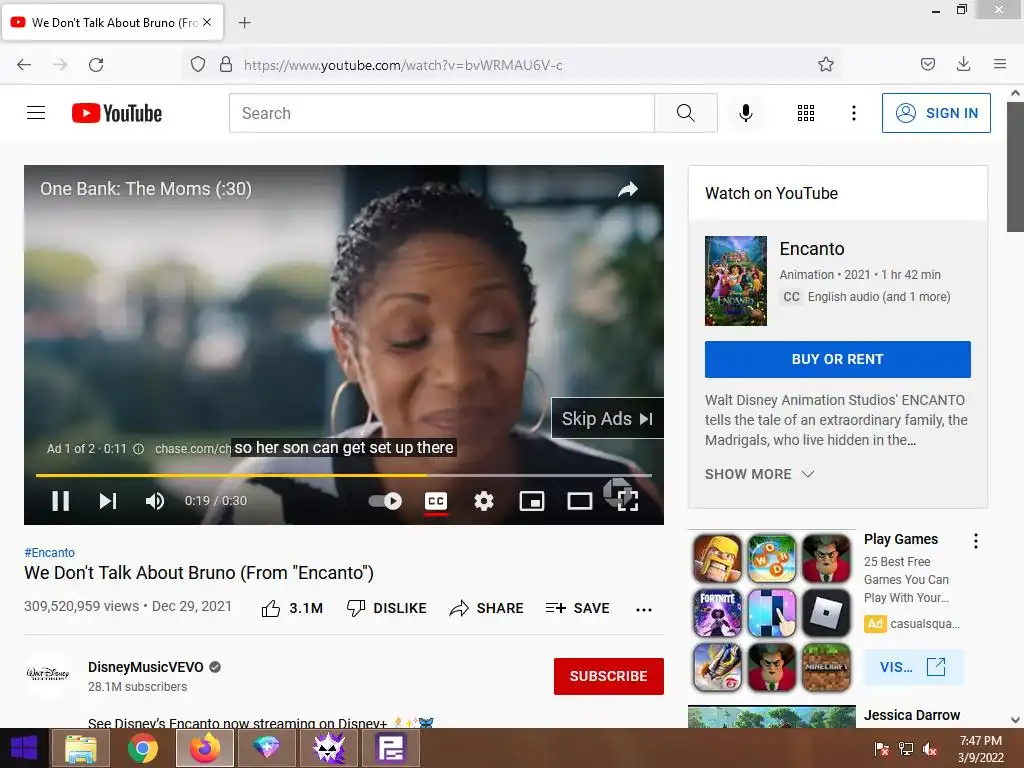Select the We Don't Talk About Bruno tab
Viewport: 1024px width, 768px height.
tap(112, 22)
